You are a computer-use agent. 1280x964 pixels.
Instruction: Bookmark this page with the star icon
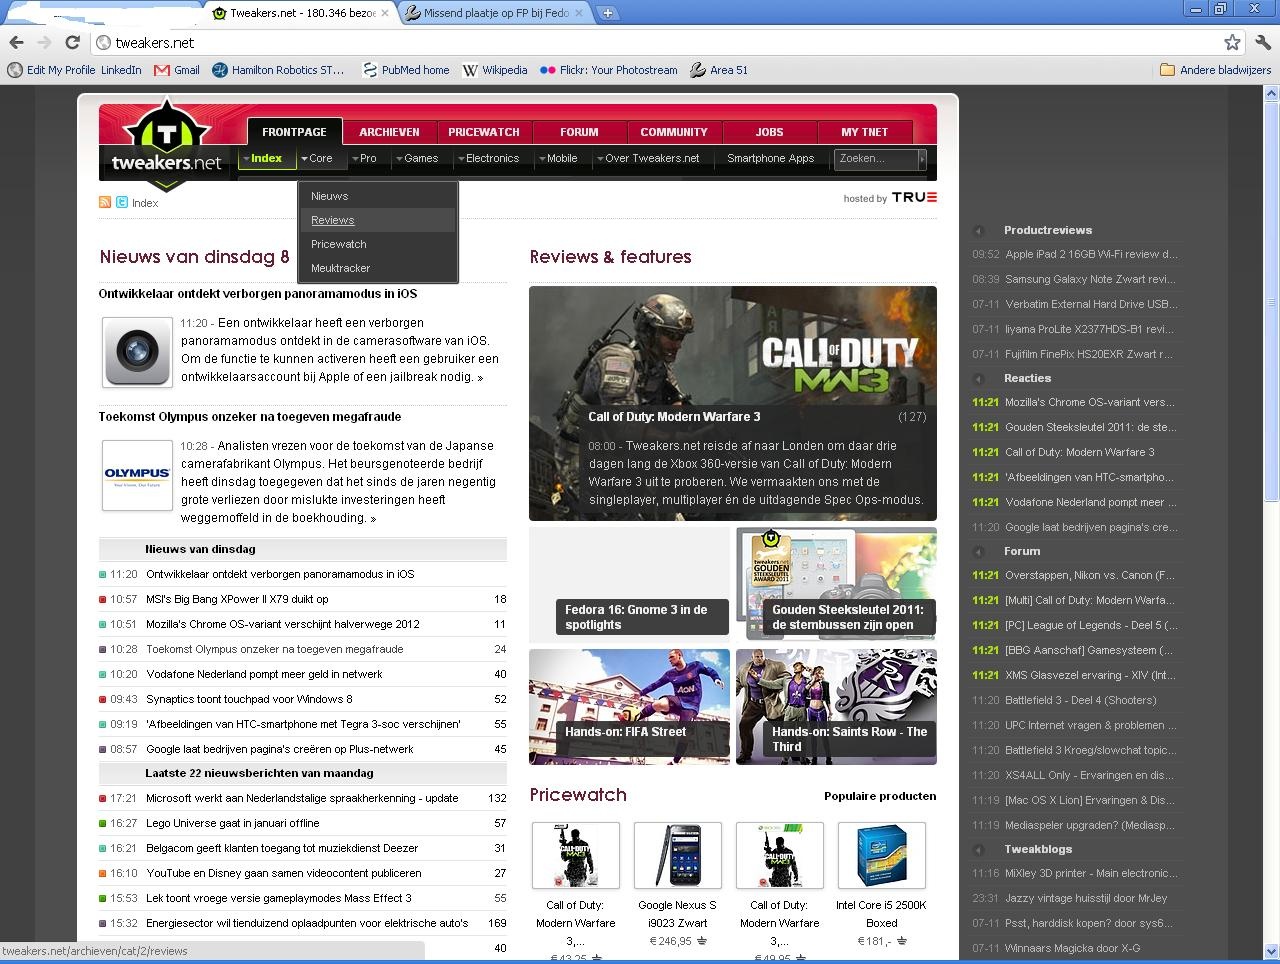1232,43
